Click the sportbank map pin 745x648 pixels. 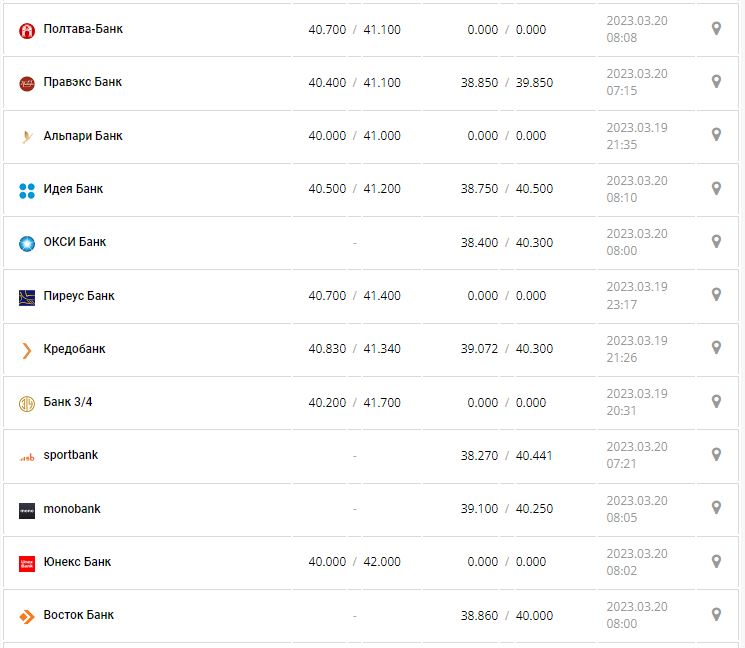pyautogui.click(x=716, y=454)
